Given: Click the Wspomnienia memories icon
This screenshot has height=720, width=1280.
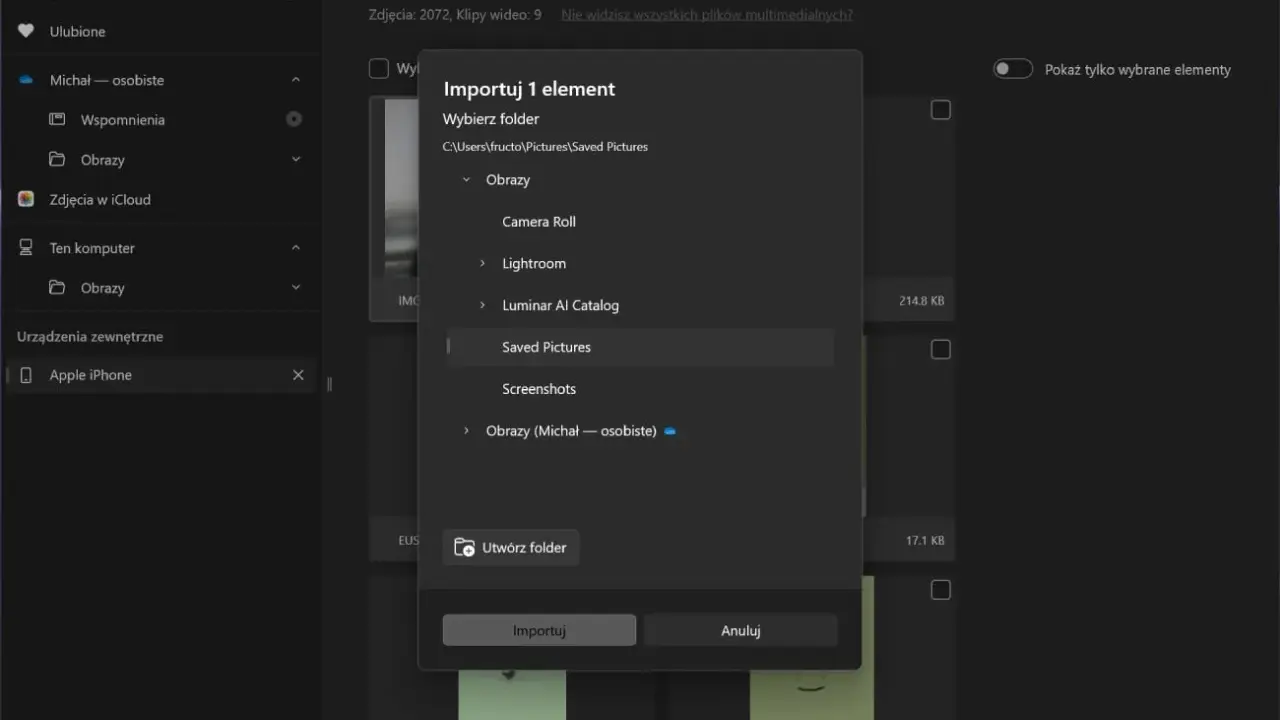Looking at the screenshot, I should point(57,120).
